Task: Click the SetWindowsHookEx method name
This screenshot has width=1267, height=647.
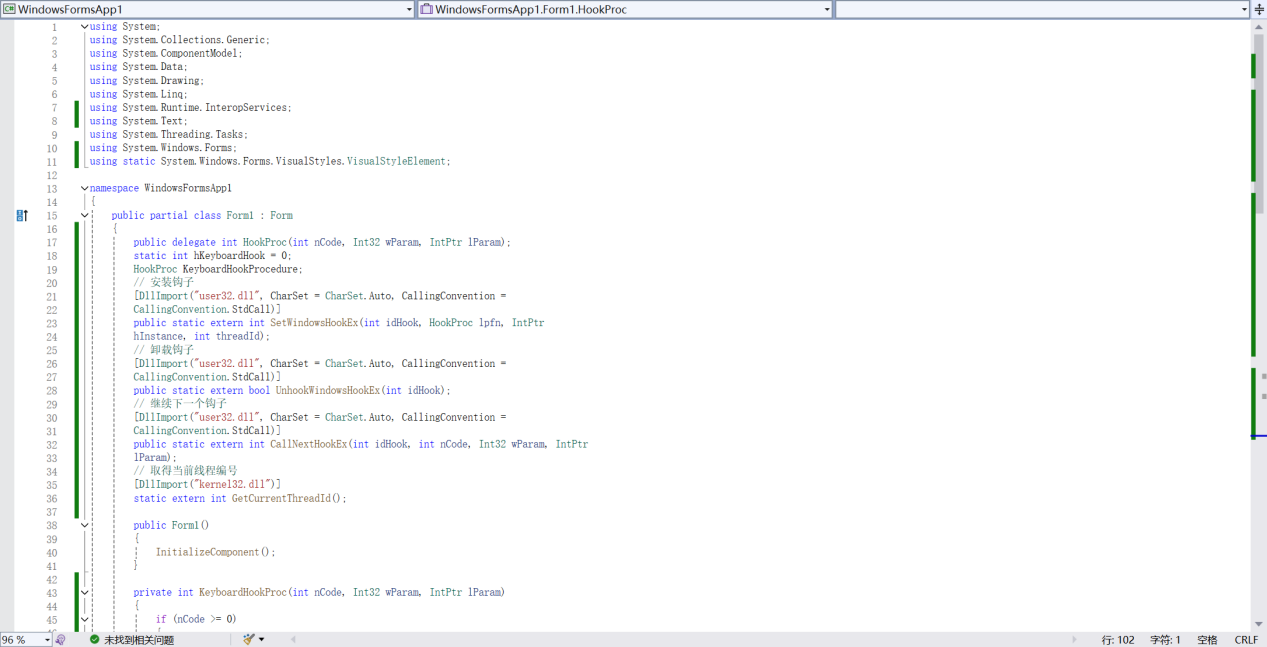Action: coord(314,323)
